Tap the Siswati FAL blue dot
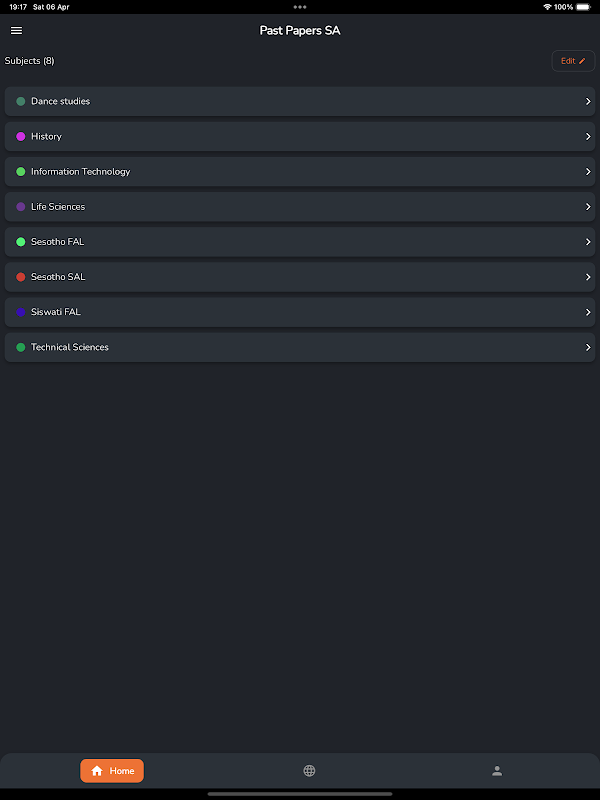600x800 pixels. [x=21, y=312]
